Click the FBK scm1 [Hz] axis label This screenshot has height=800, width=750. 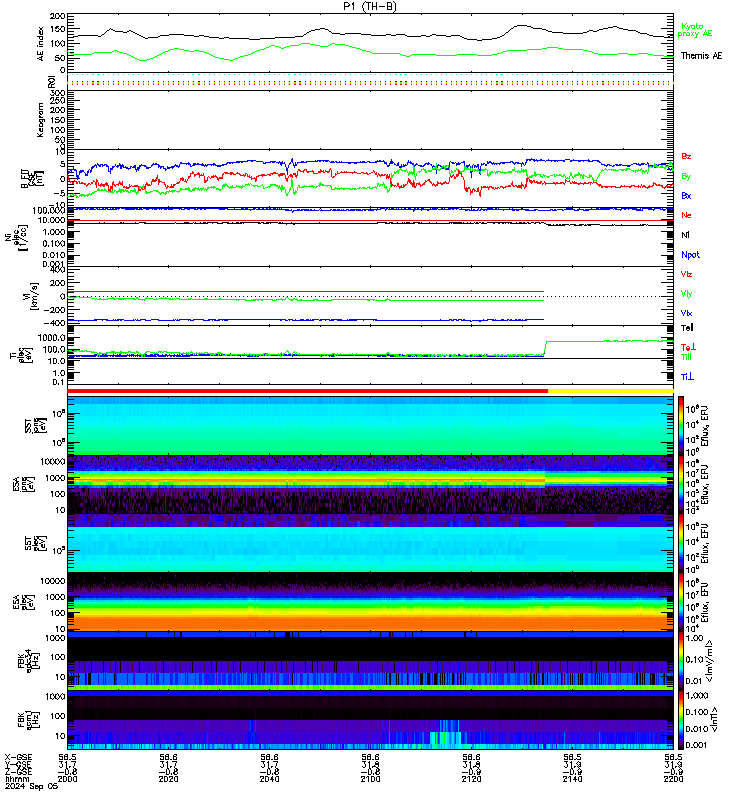click(27, 719)
